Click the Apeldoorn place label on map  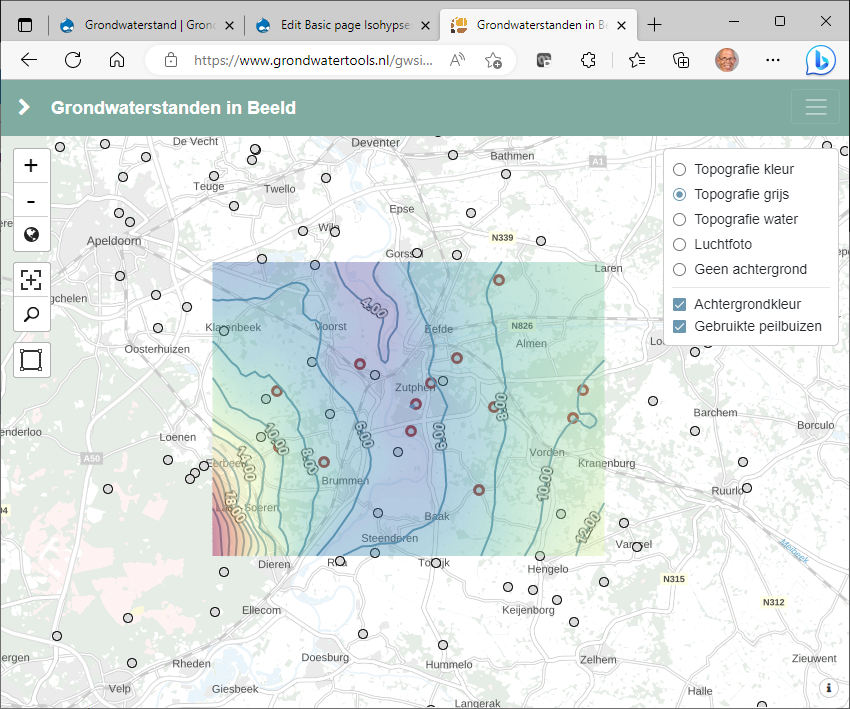click(x=114, y=241)
